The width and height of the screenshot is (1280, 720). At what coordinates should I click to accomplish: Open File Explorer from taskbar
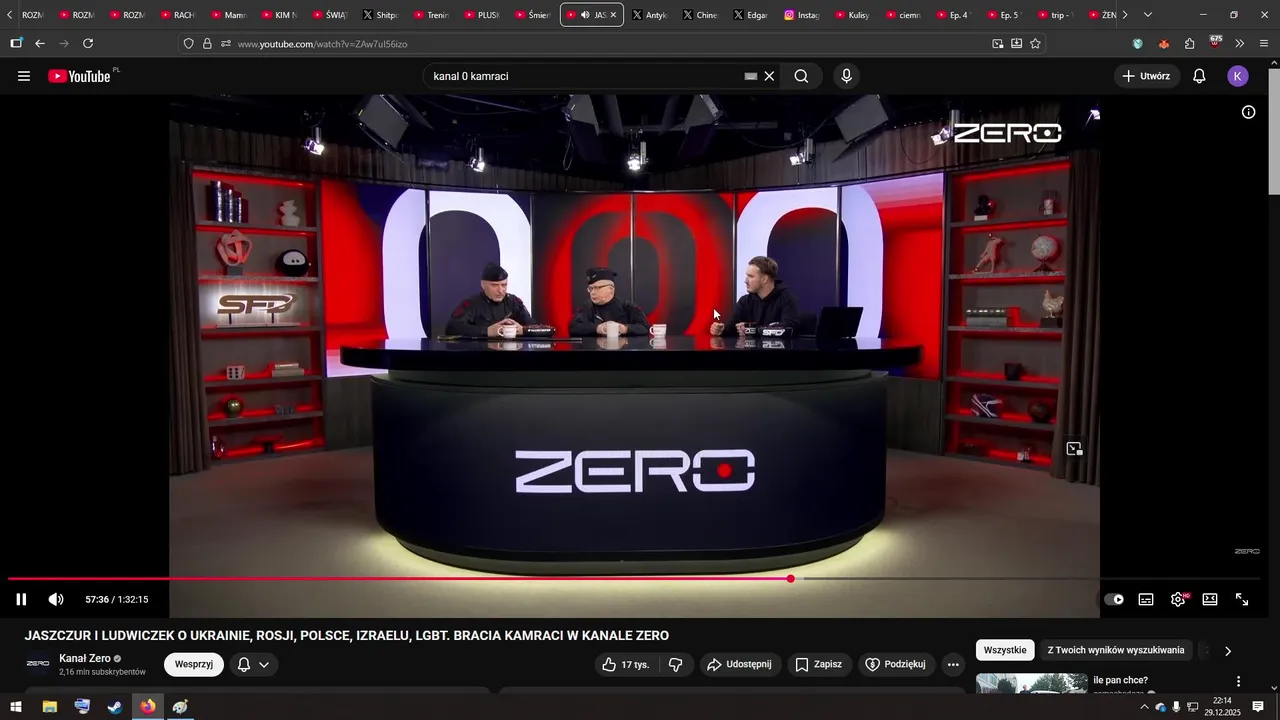tap(49, 707)
